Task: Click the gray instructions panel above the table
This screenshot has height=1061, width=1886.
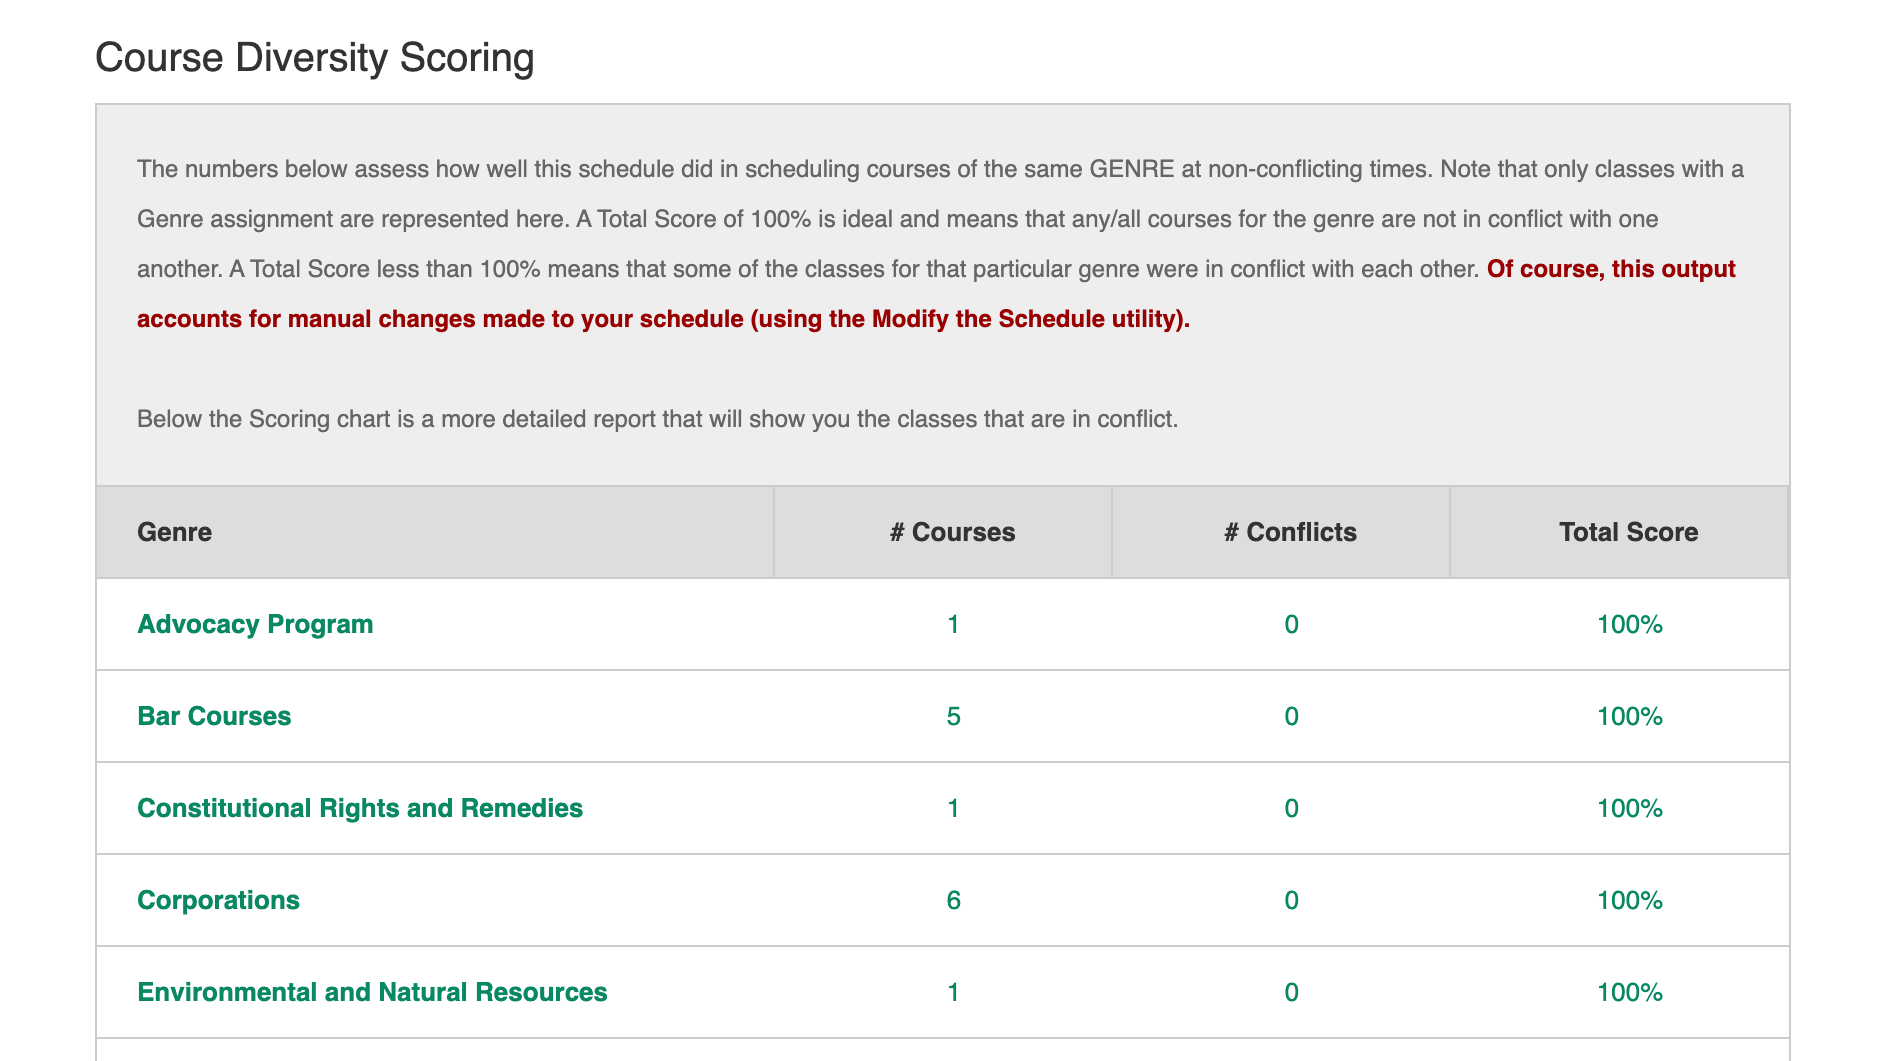Action: click(x=940, y=290)
